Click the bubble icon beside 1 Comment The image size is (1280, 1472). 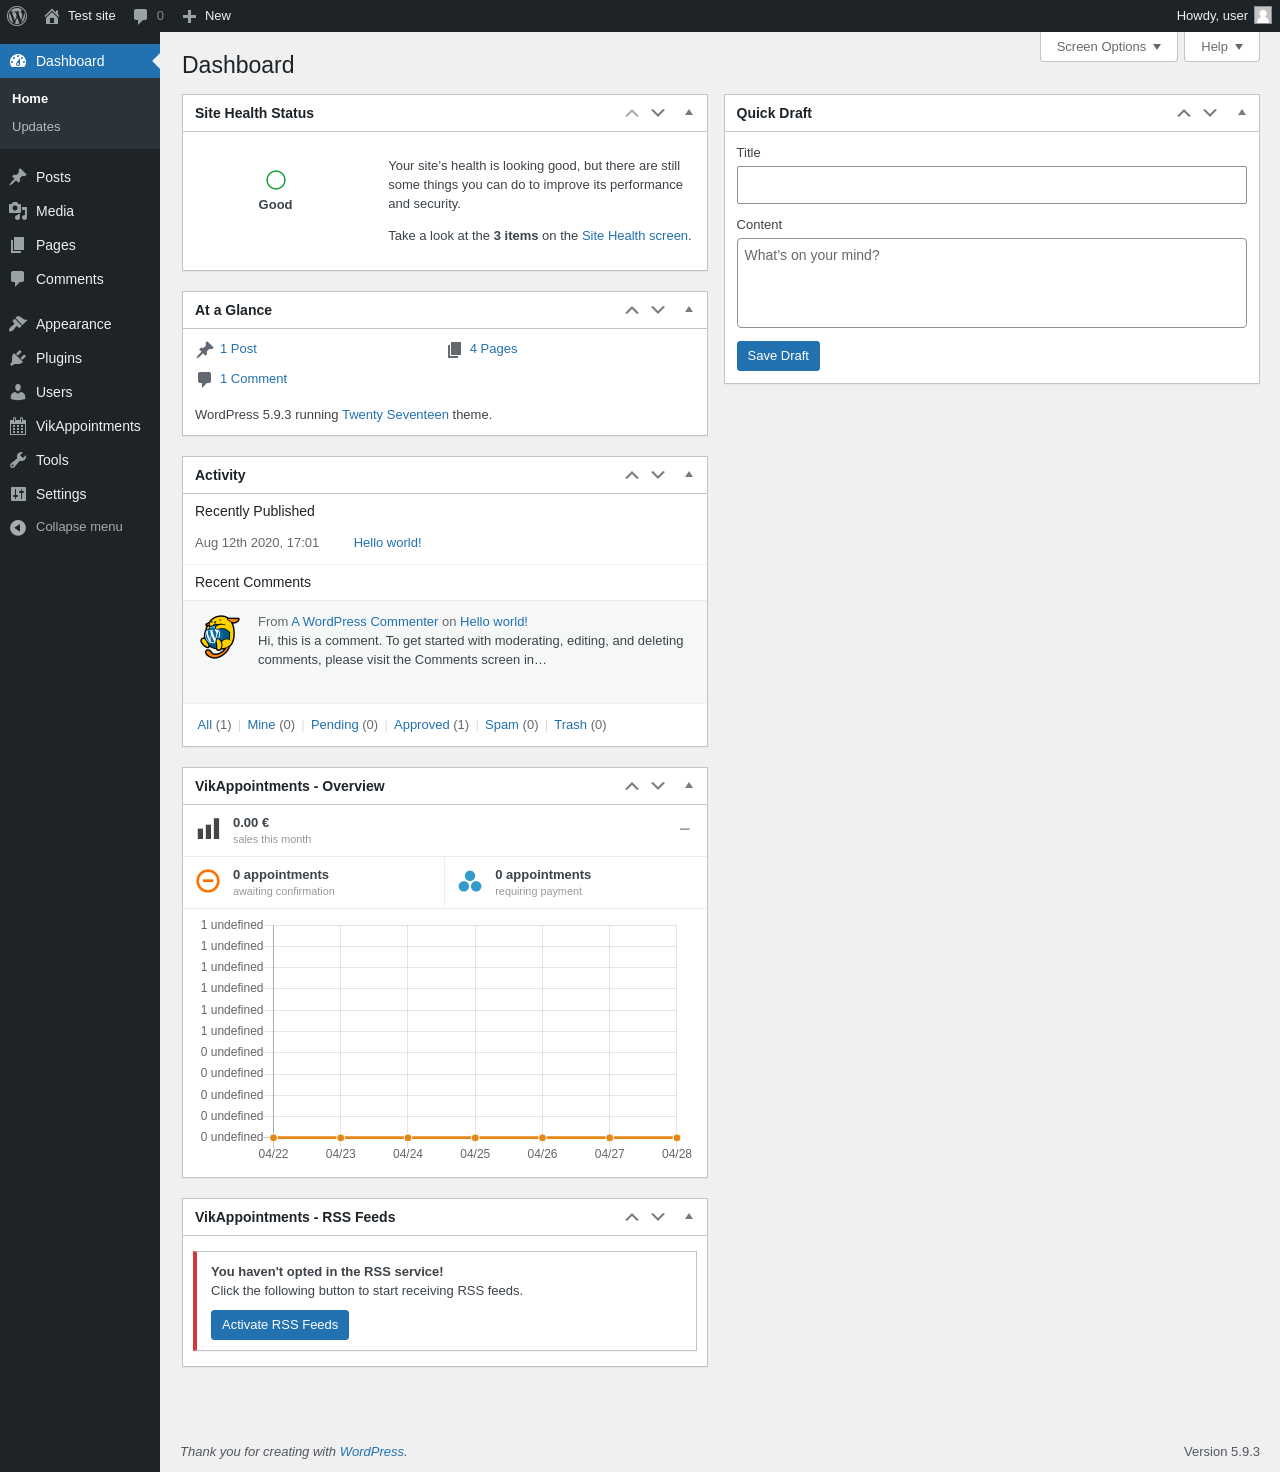click(205, 379)
